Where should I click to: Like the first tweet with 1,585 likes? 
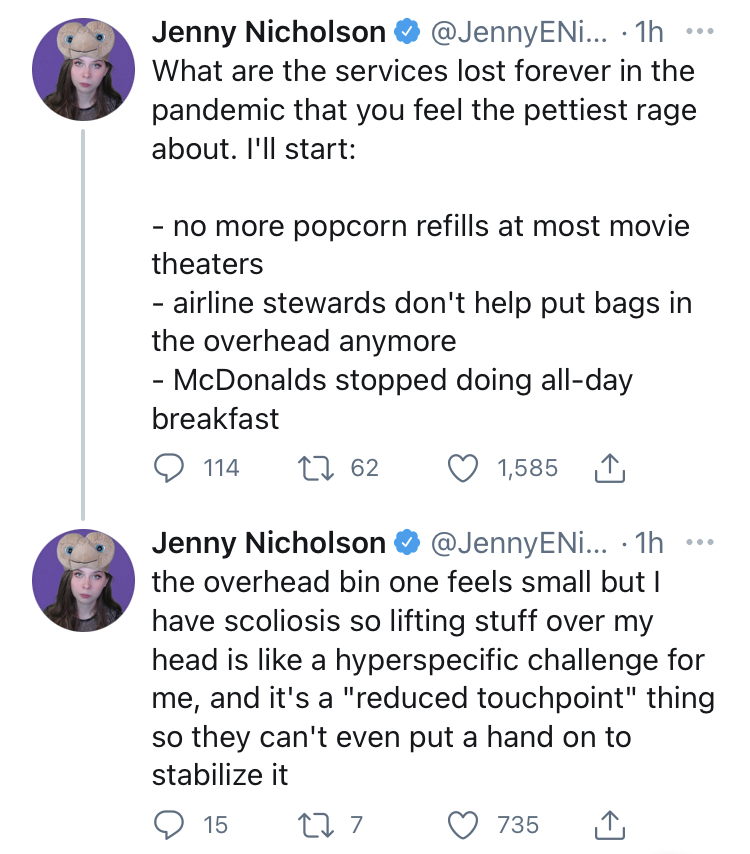pyautogui.click(x=463, y=468)
